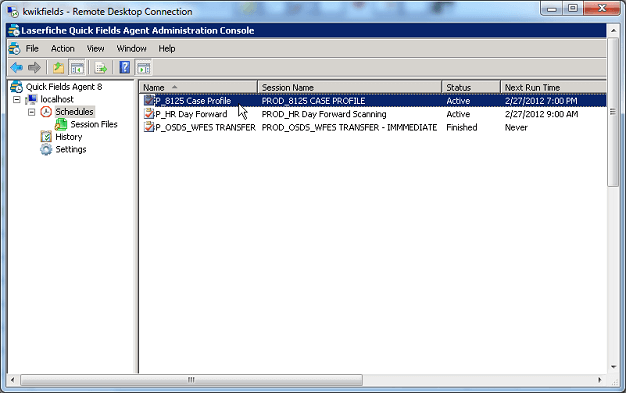The image size is (626, 393).
Task: Select Settings in the tree
Action: coord(71,149)
